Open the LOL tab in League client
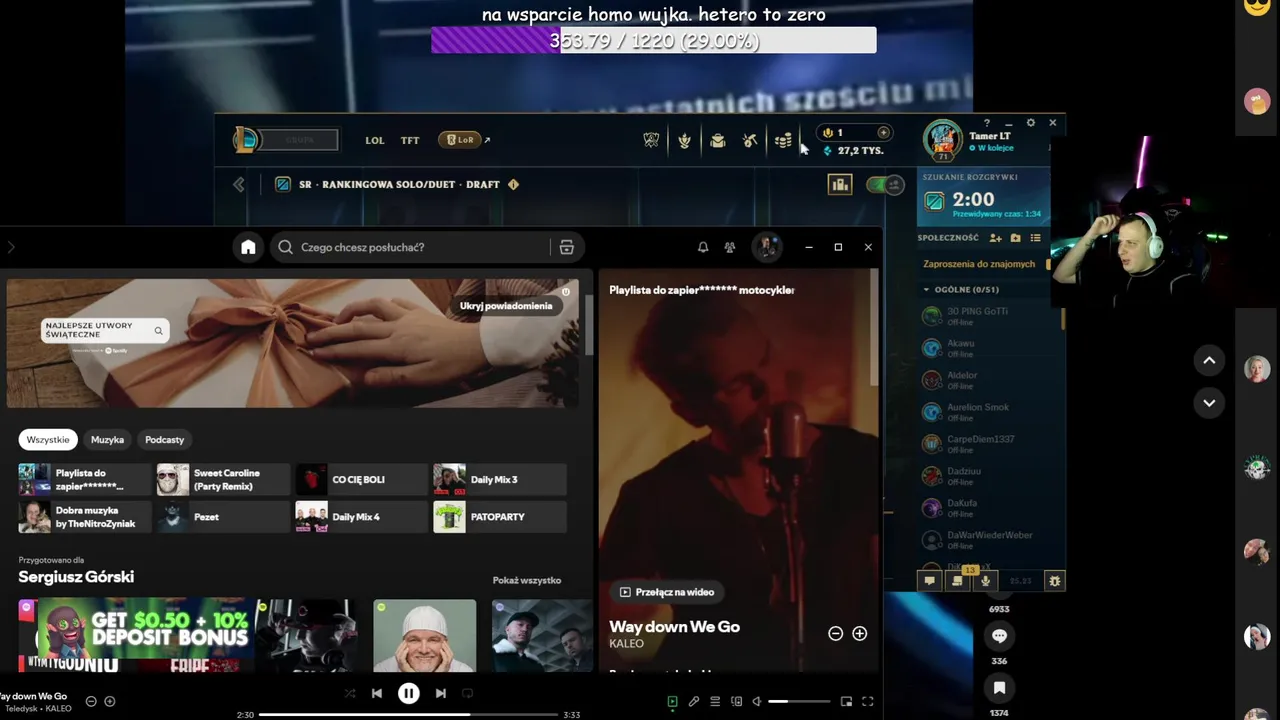 (375, 140)
